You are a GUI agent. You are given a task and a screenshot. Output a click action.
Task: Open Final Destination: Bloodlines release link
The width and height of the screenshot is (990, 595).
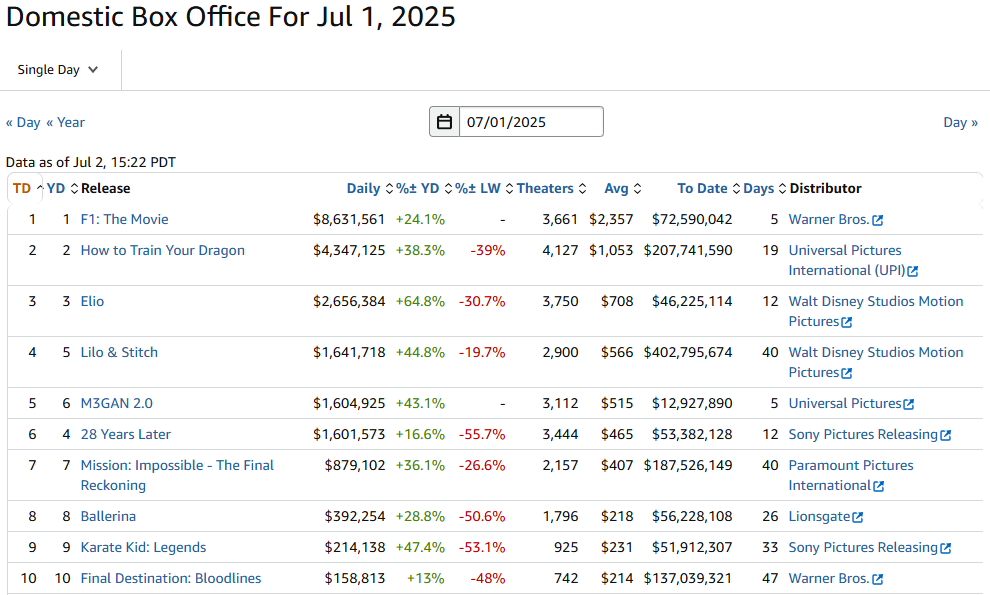click(x=170, y=578)
